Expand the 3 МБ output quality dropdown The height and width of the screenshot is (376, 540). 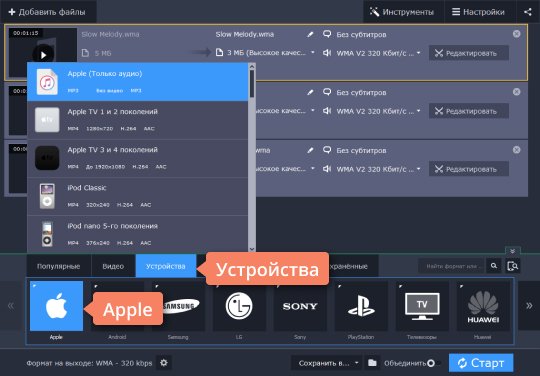[265, 53]
